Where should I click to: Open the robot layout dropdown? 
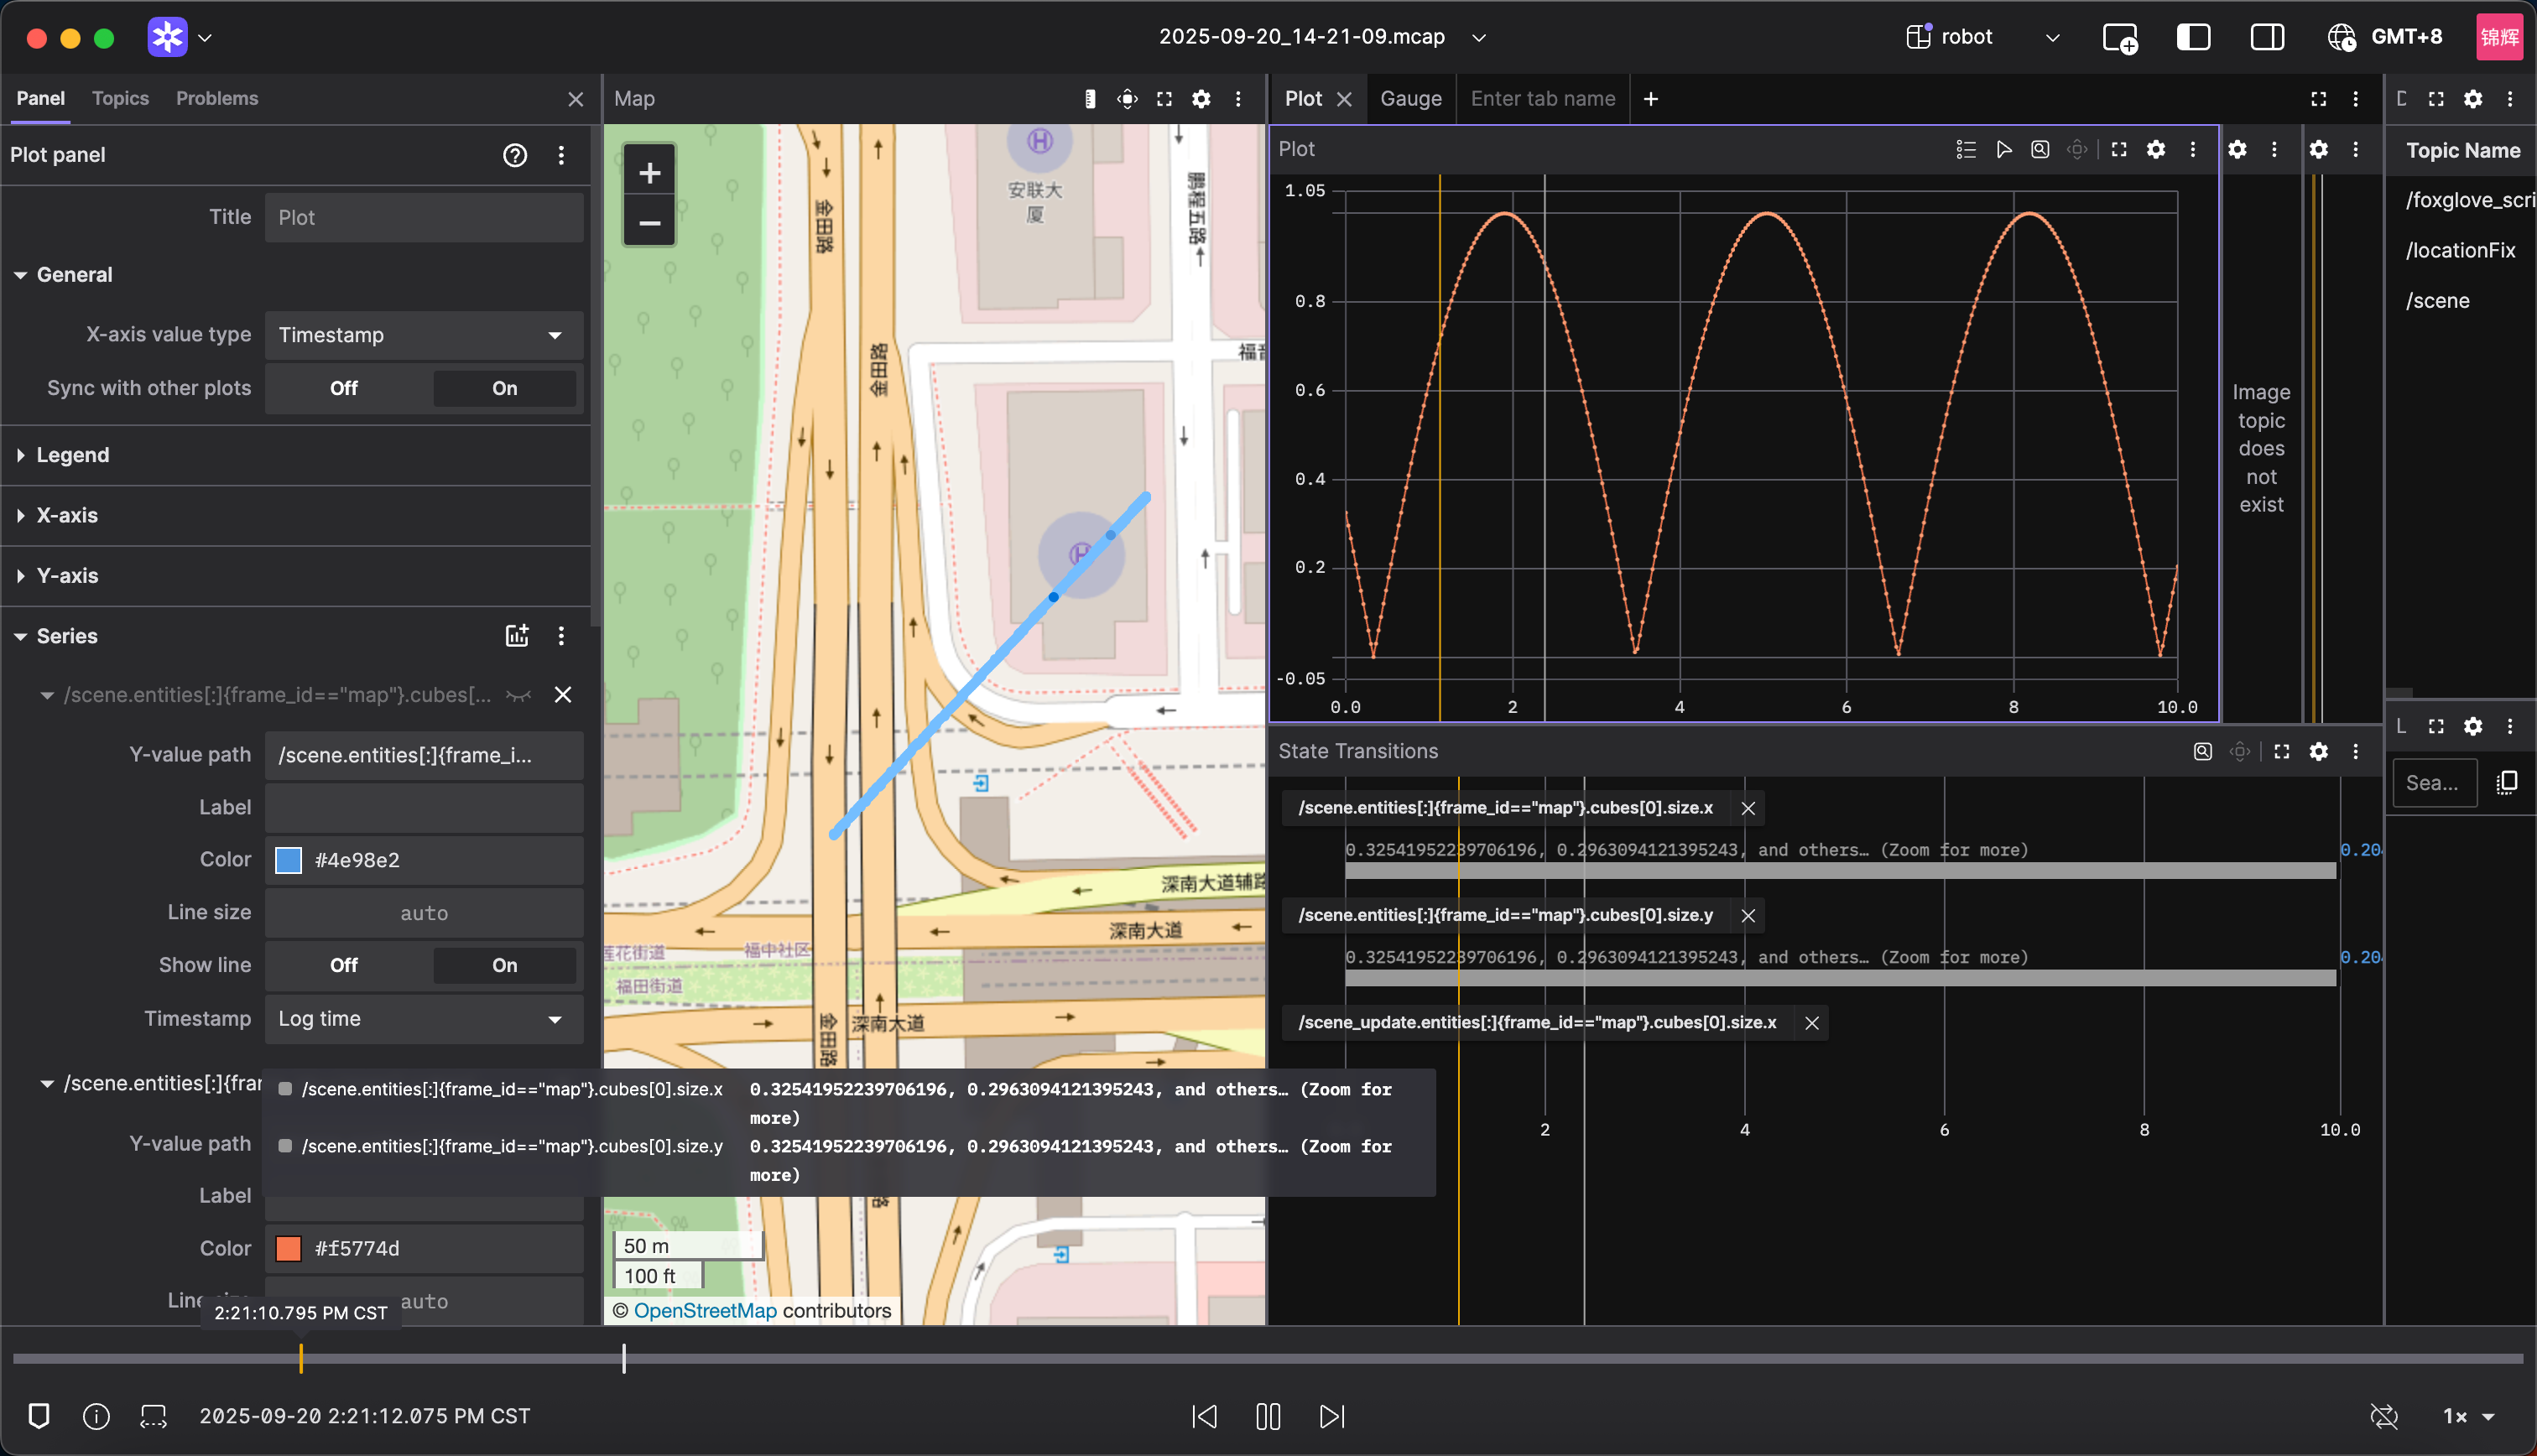tap(1982, 37)
